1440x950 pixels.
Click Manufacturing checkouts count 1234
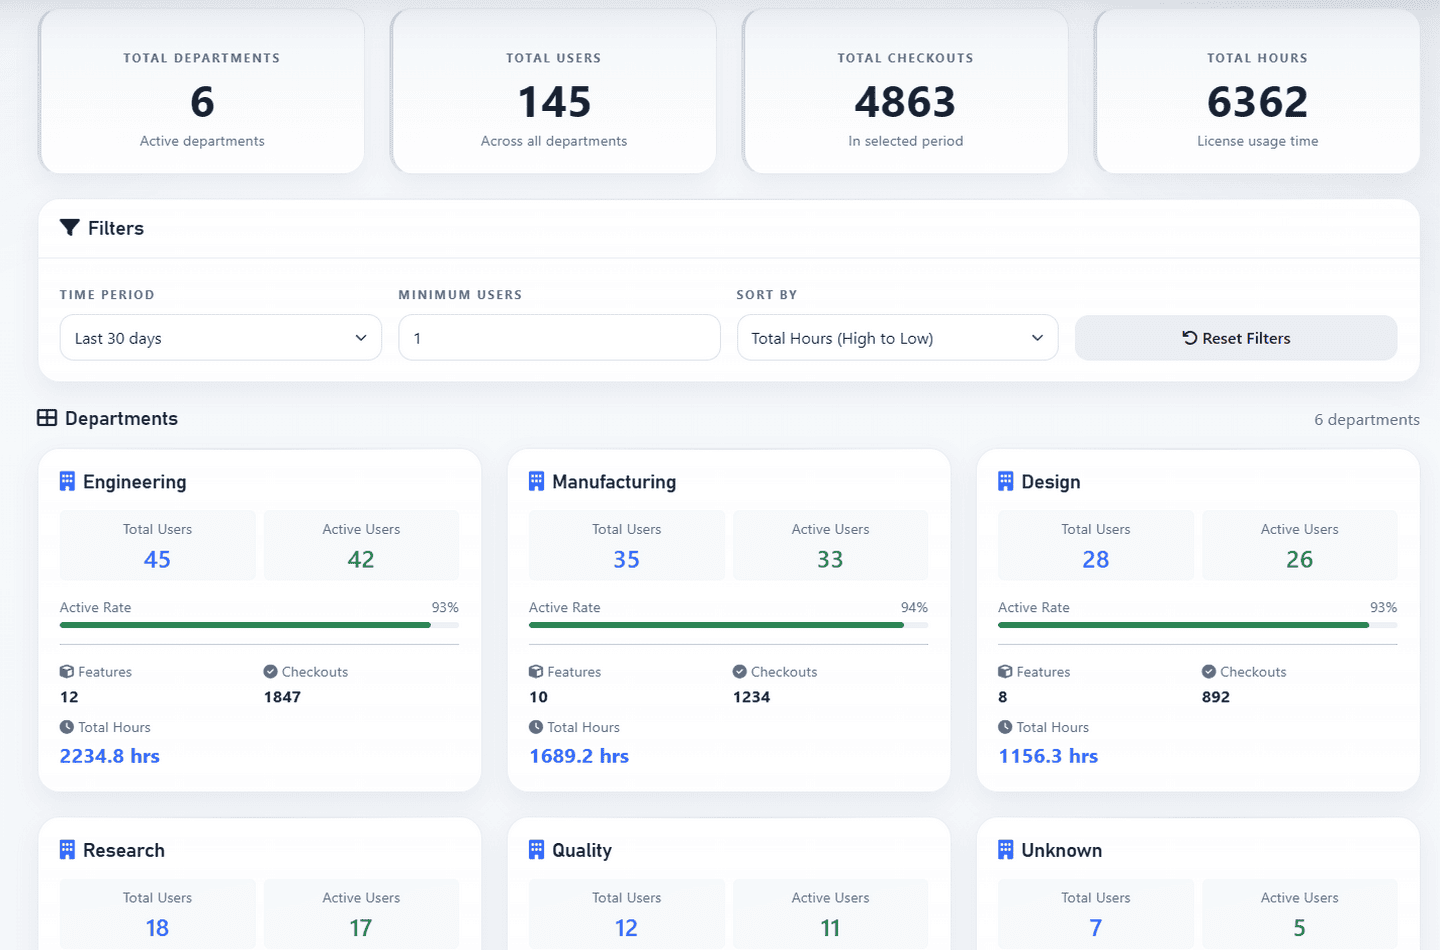pos(751,697)
